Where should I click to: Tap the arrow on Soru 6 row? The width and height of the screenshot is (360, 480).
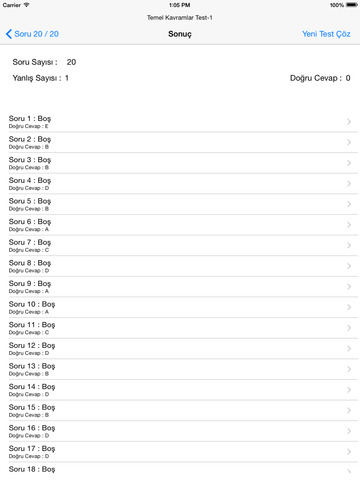(x=349, y=225)
